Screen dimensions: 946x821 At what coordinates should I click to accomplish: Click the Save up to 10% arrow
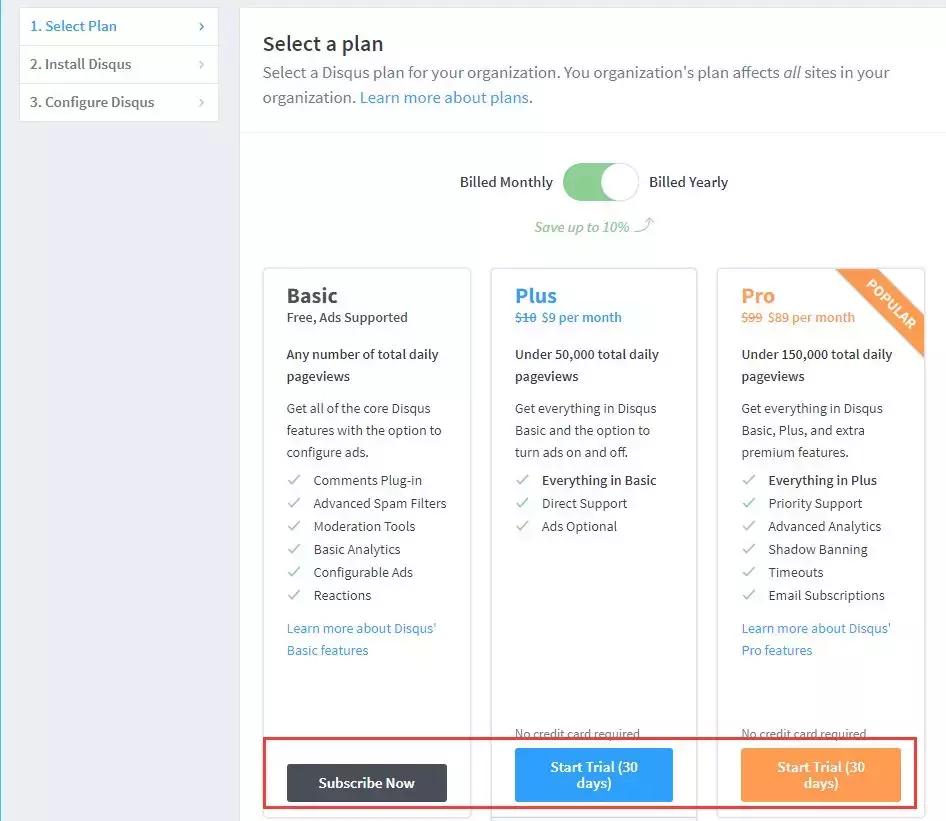click(x=644, y=225)
